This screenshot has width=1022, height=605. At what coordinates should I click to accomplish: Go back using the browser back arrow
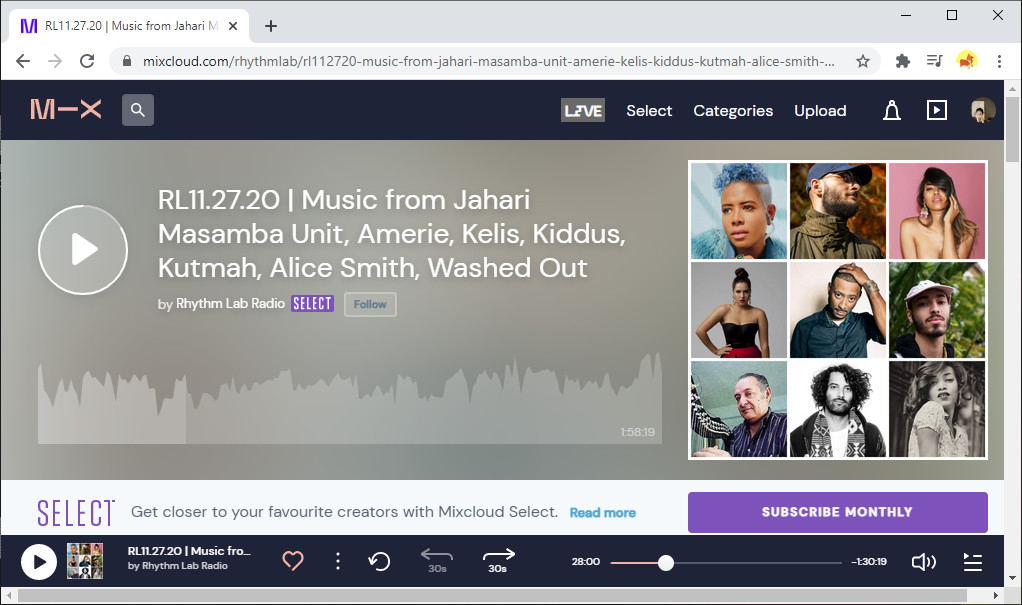(x=23, y=61)
